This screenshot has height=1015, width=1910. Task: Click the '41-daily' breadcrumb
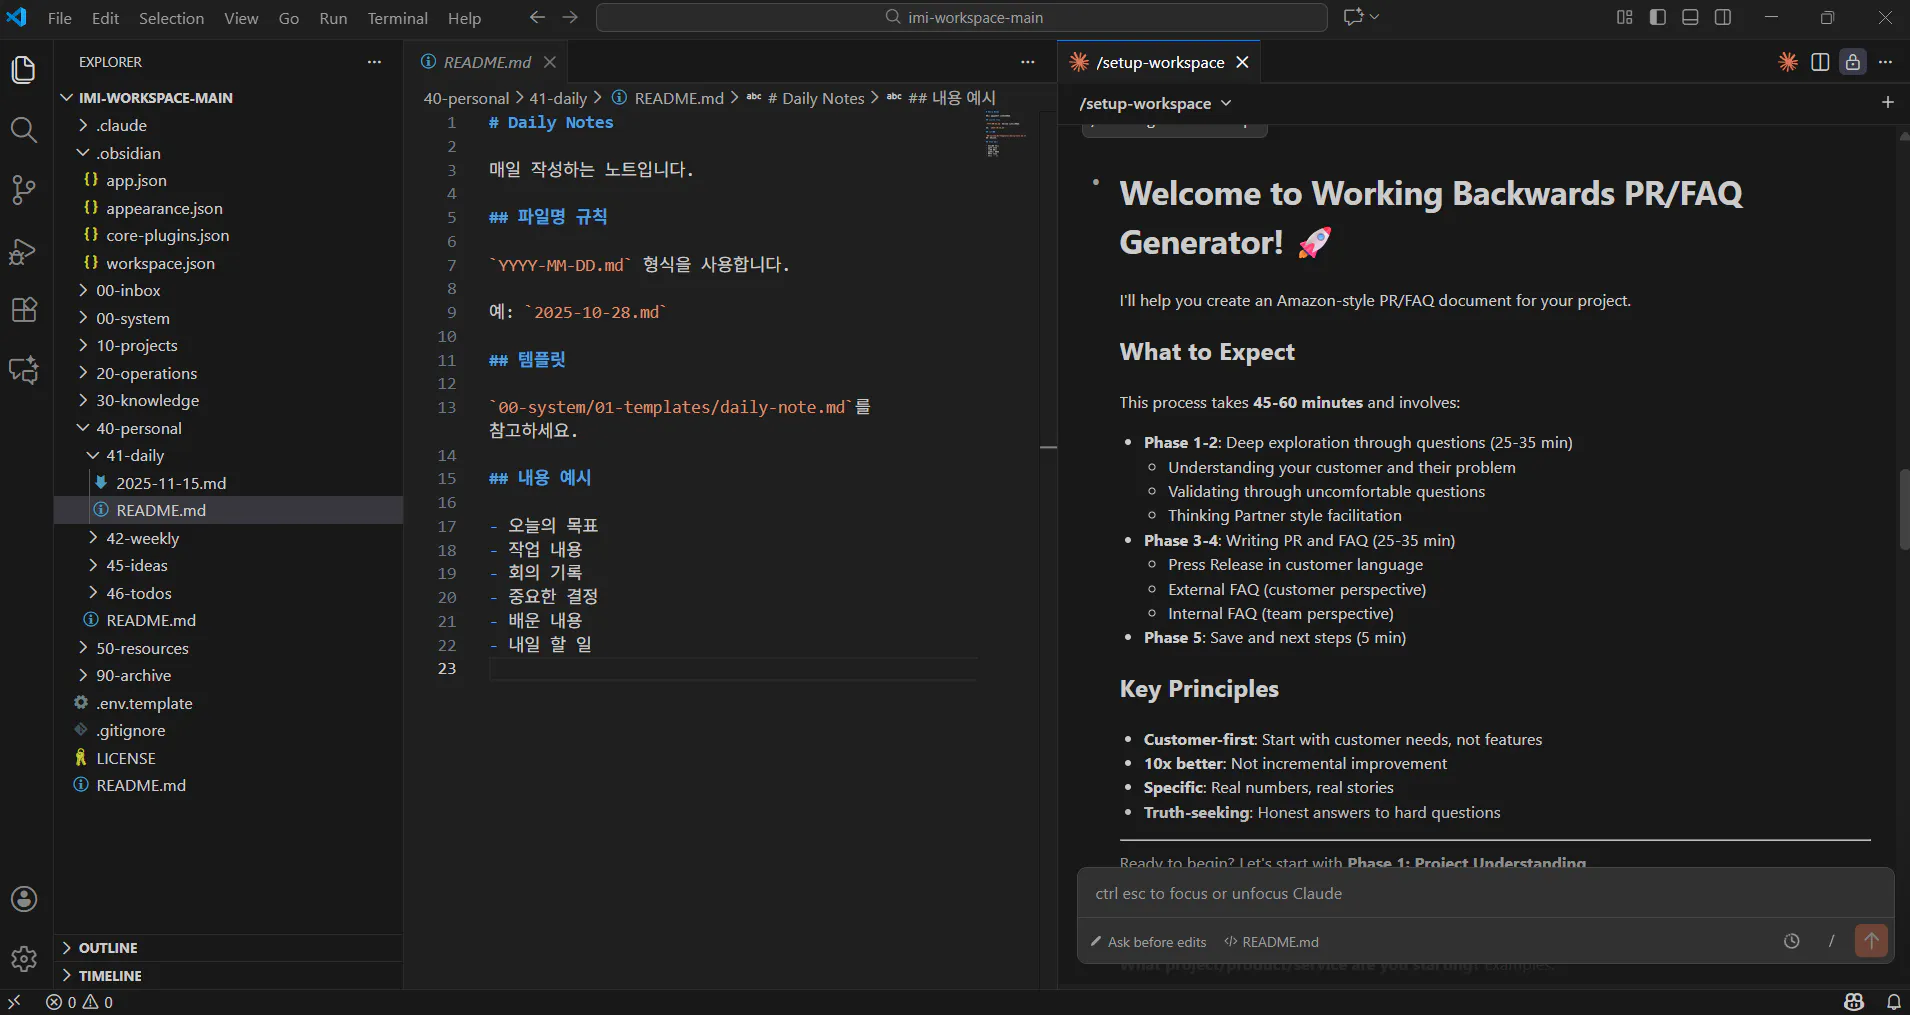click(x=558, y=98)
